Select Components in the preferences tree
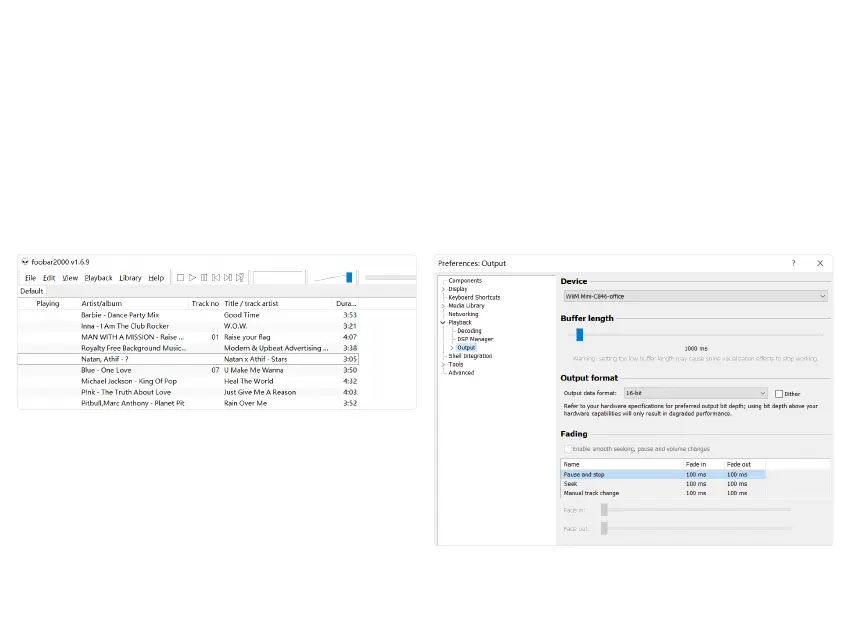Viewport: 850px width, 624px height. coord(465,281)
